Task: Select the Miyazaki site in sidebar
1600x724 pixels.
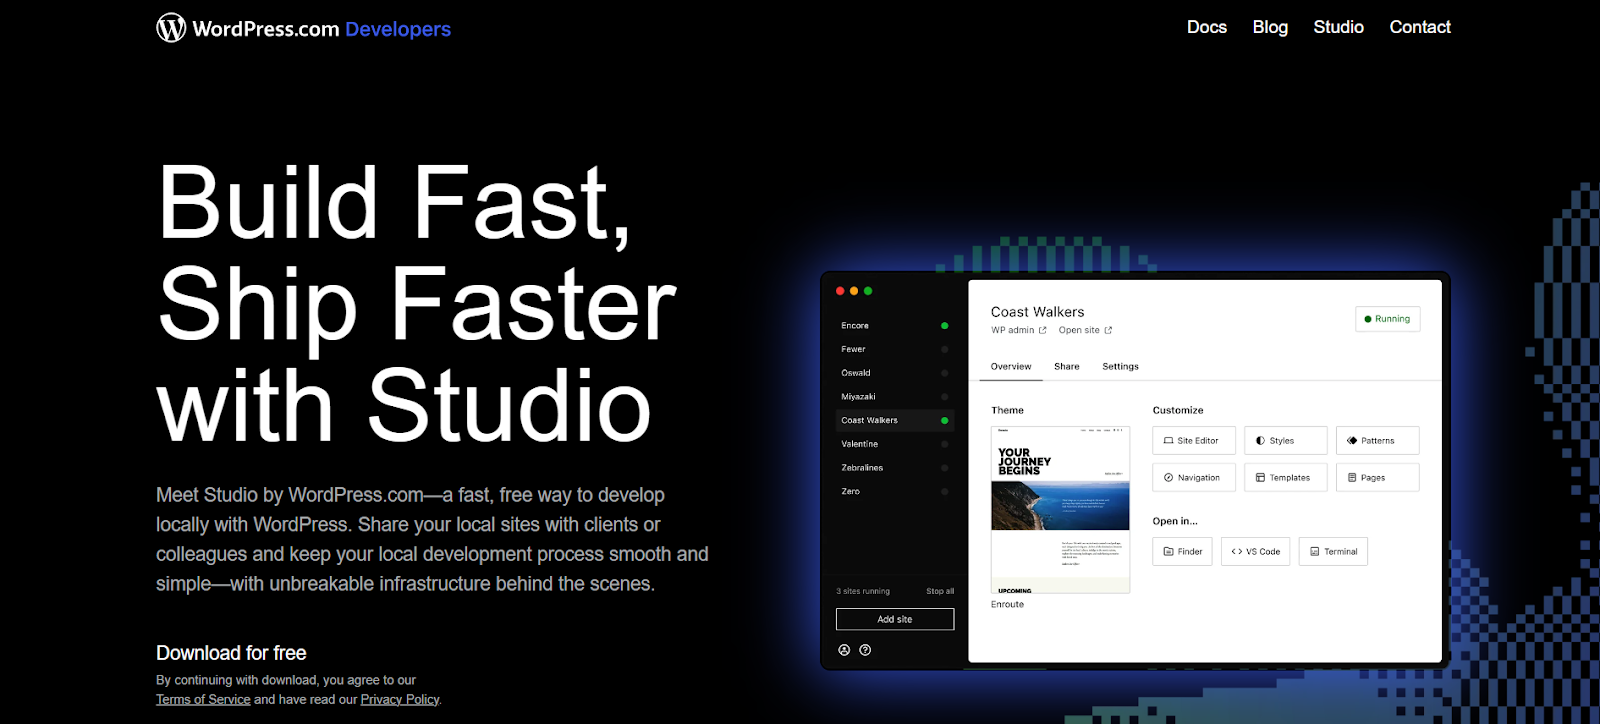Action: pos(895,397)
